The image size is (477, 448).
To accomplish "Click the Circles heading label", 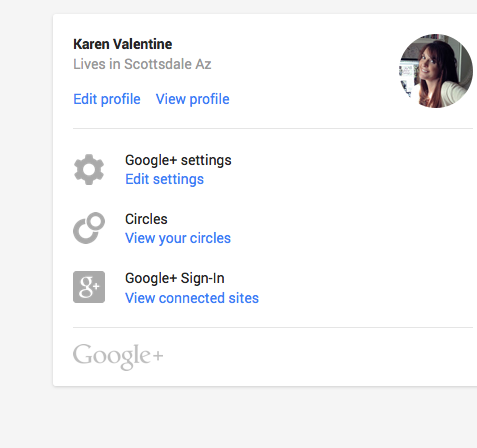I will (146, 219).
